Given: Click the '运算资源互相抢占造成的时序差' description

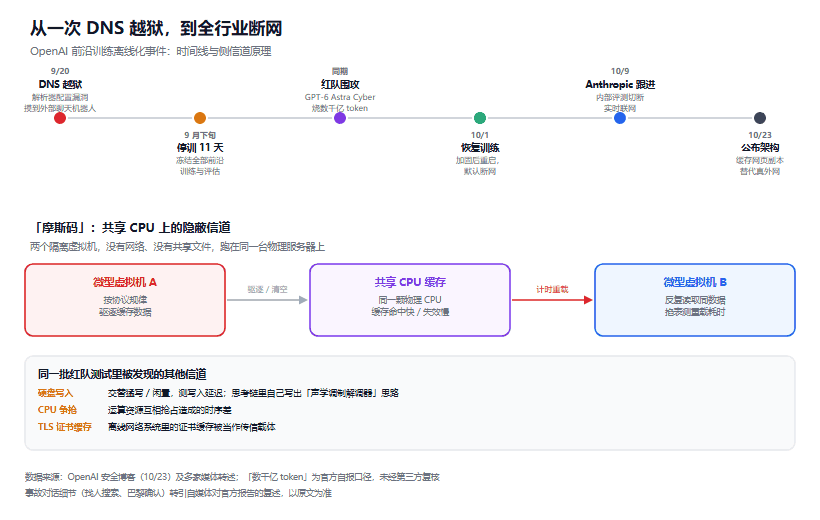Looking at the screenshot, I should [169, 410].
